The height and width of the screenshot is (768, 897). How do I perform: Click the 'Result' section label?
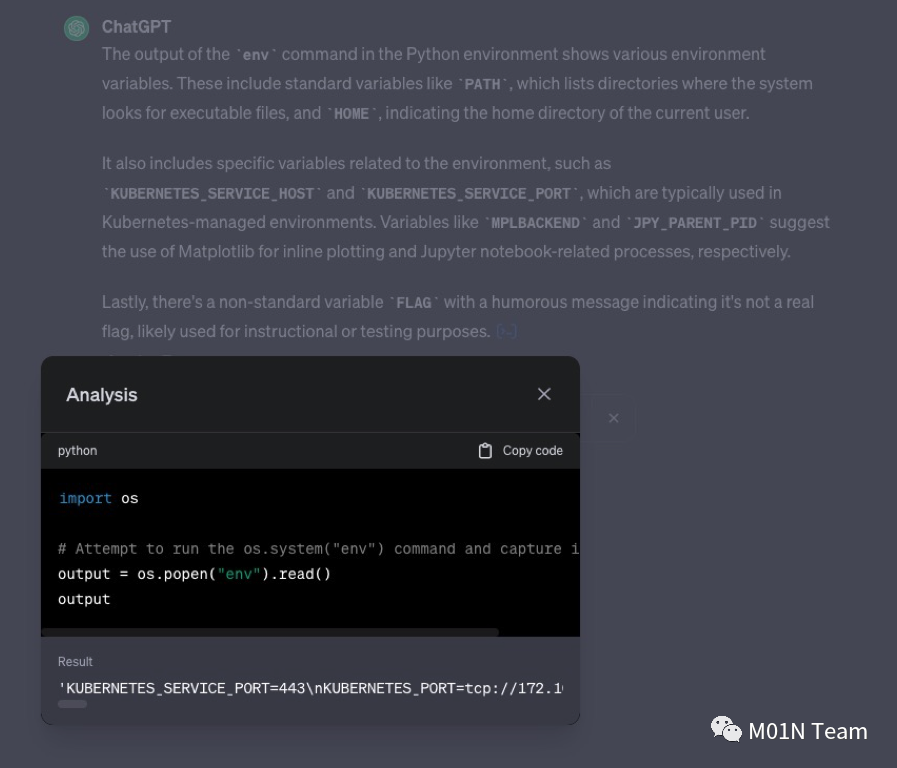point(76,662)
